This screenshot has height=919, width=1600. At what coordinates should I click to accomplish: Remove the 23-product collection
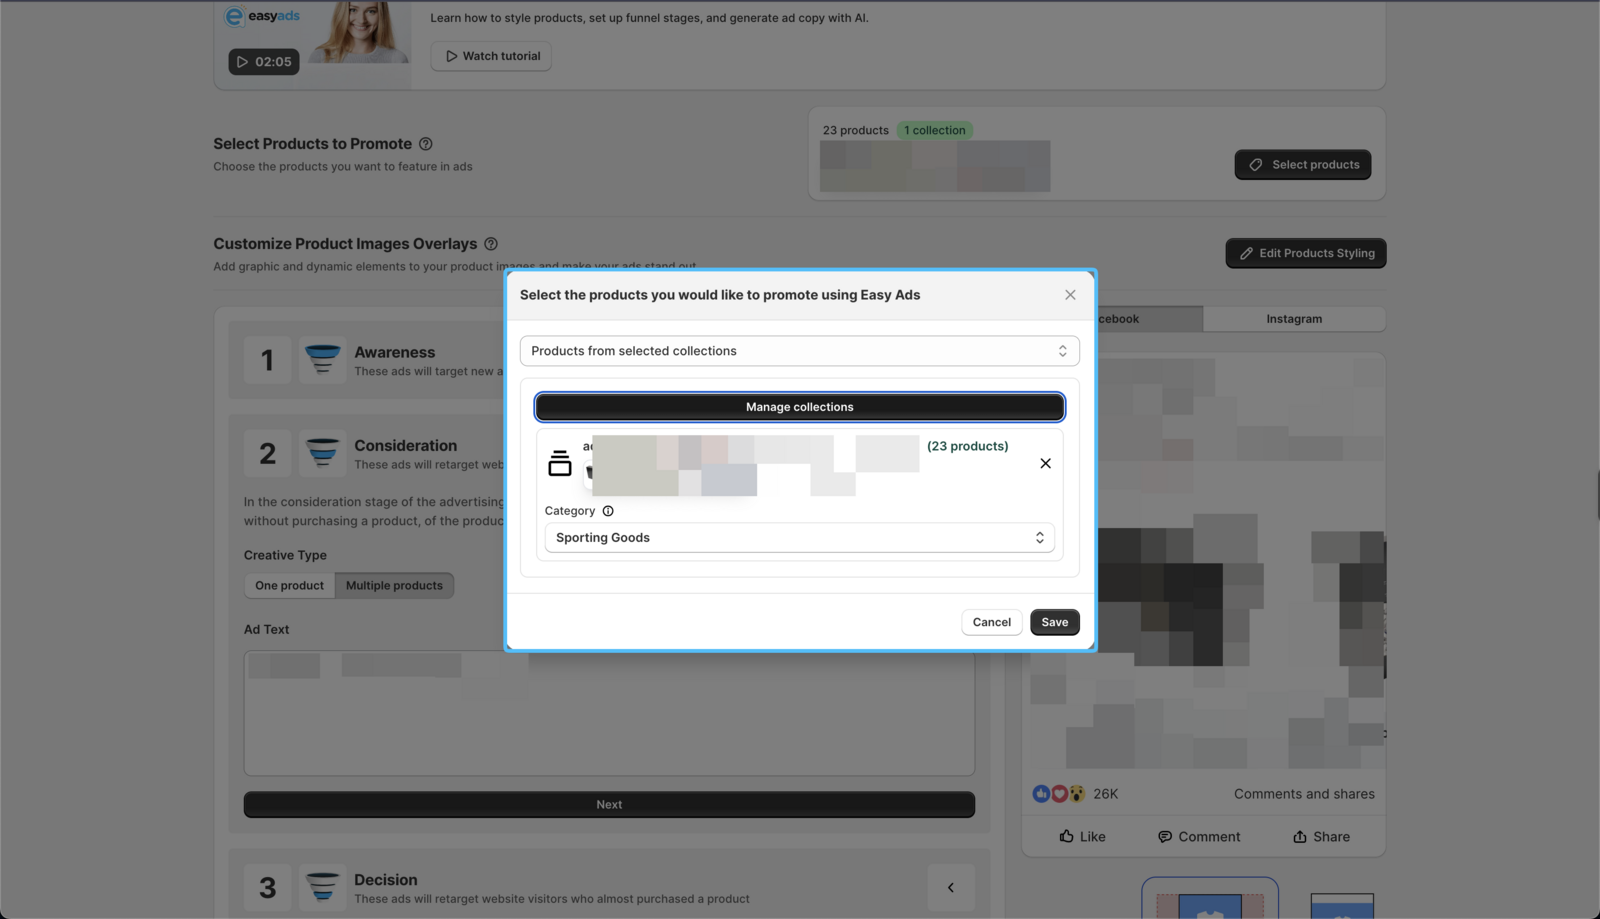point(1045,464)
